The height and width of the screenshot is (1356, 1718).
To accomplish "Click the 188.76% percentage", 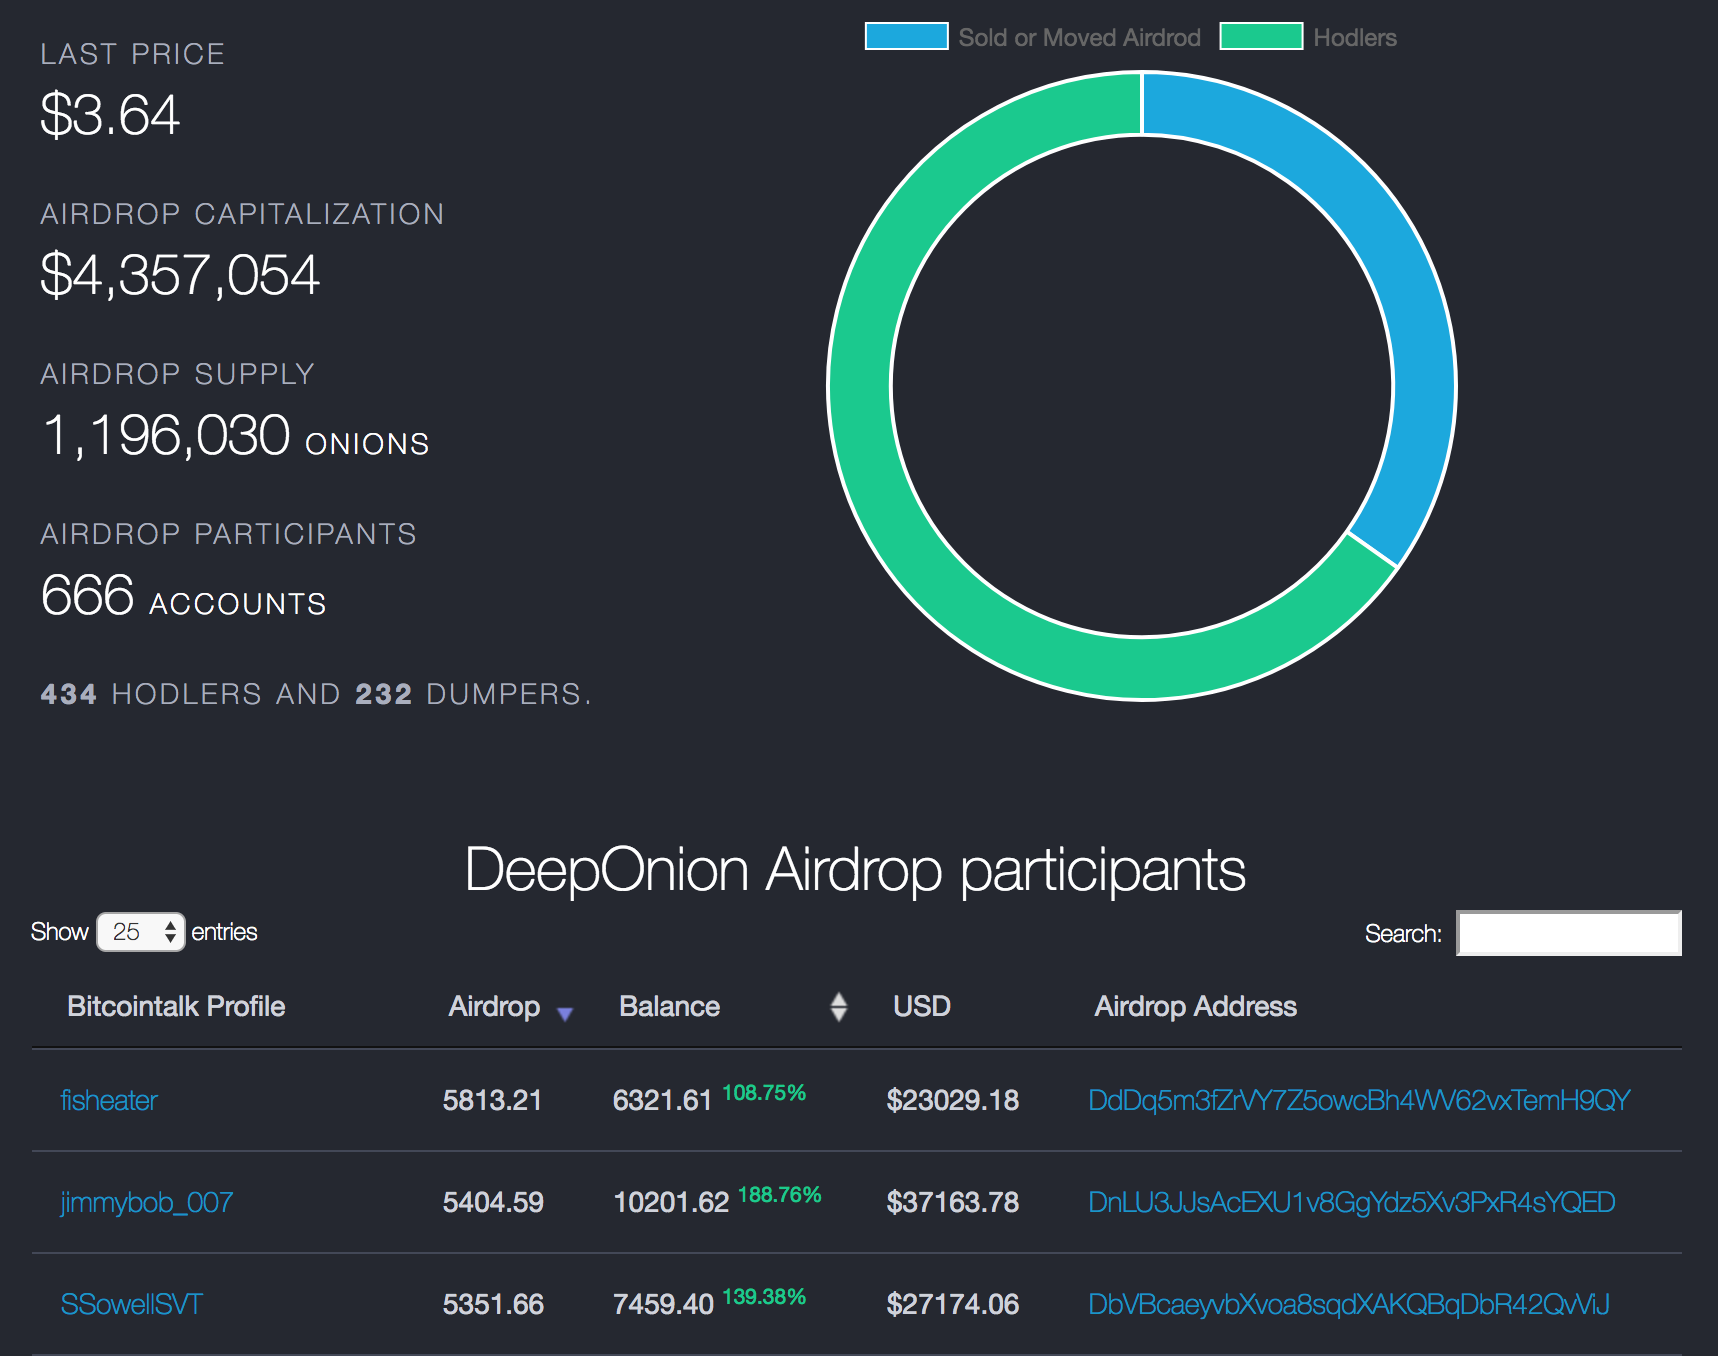I will point(780,1195).
